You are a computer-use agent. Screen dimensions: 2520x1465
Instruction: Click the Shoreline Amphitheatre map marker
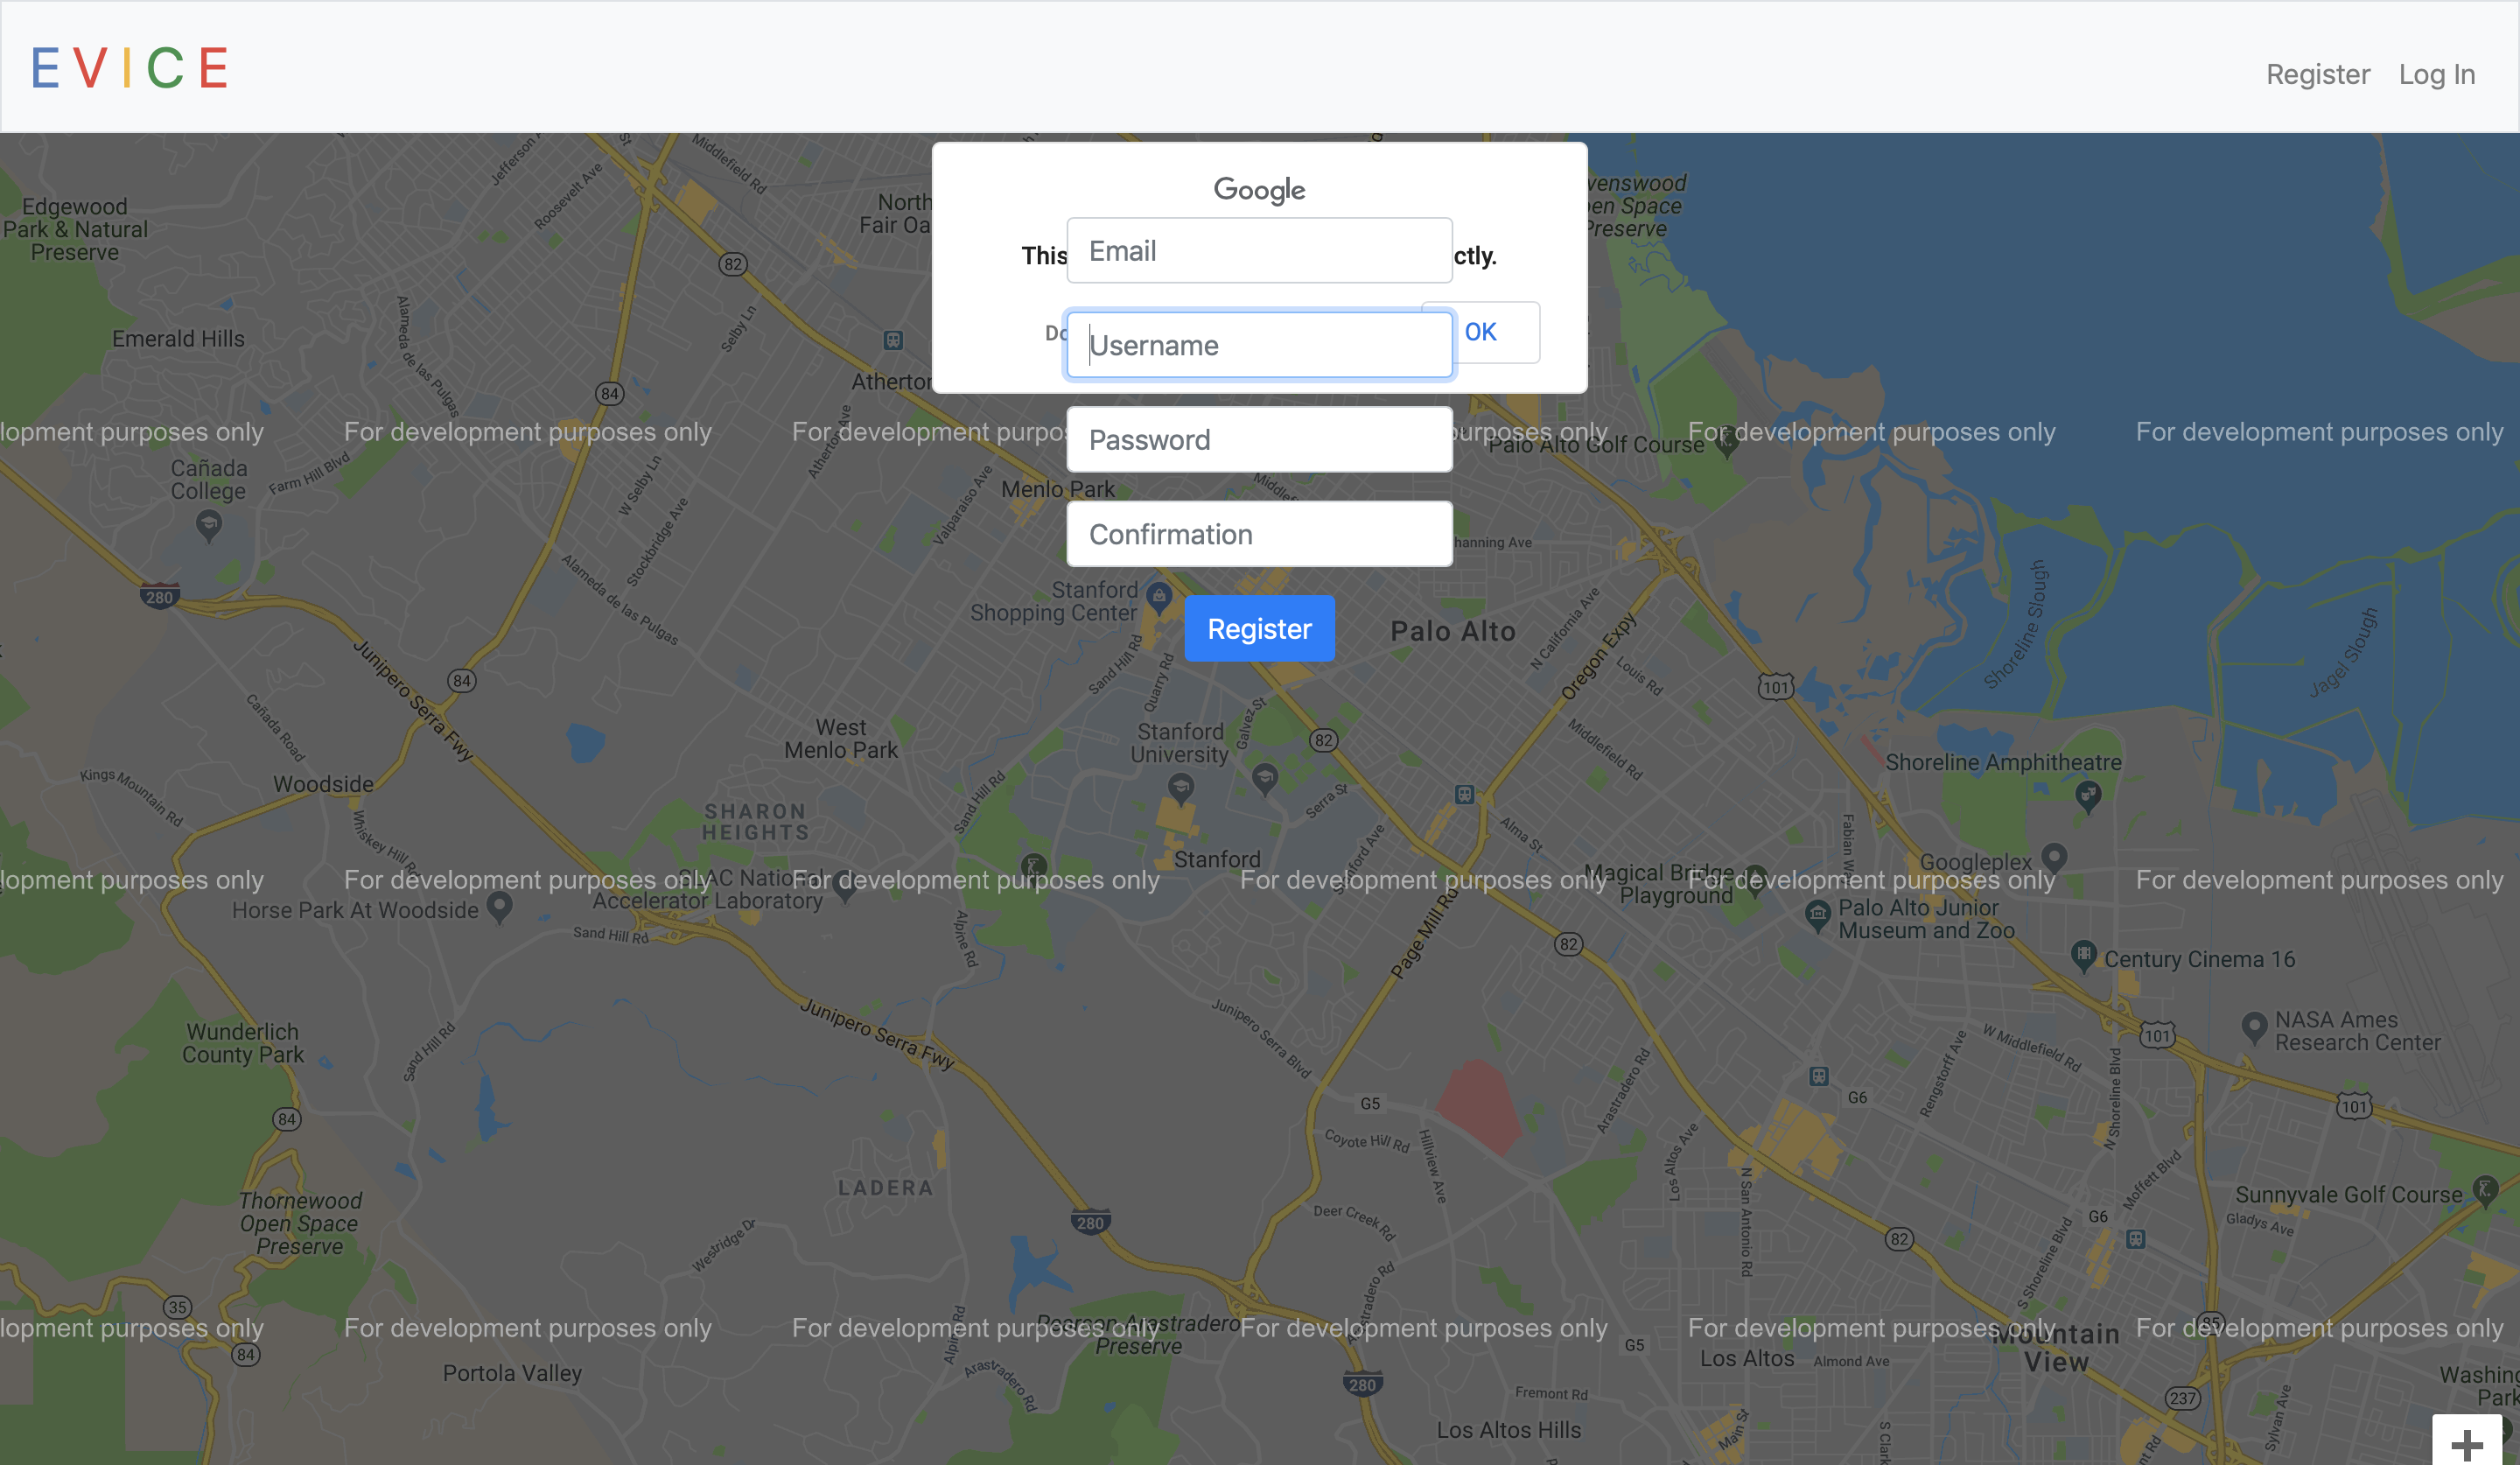click(2088, 795)
